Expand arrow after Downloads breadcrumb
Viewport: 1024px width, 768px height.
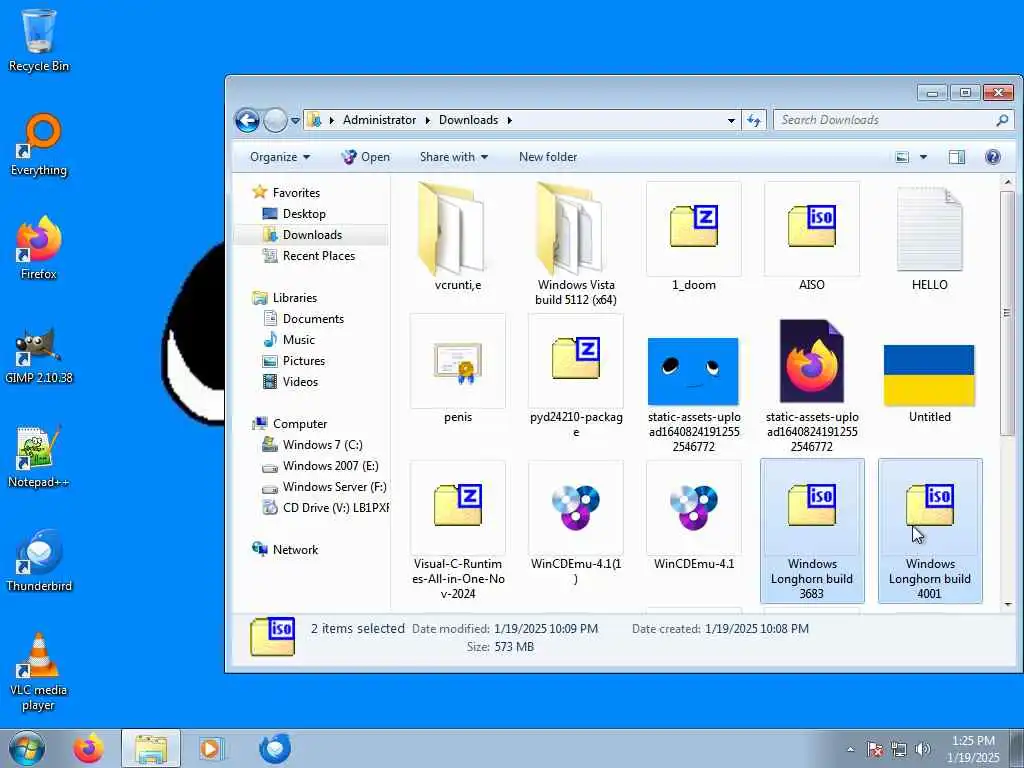[x=509, y=120]
